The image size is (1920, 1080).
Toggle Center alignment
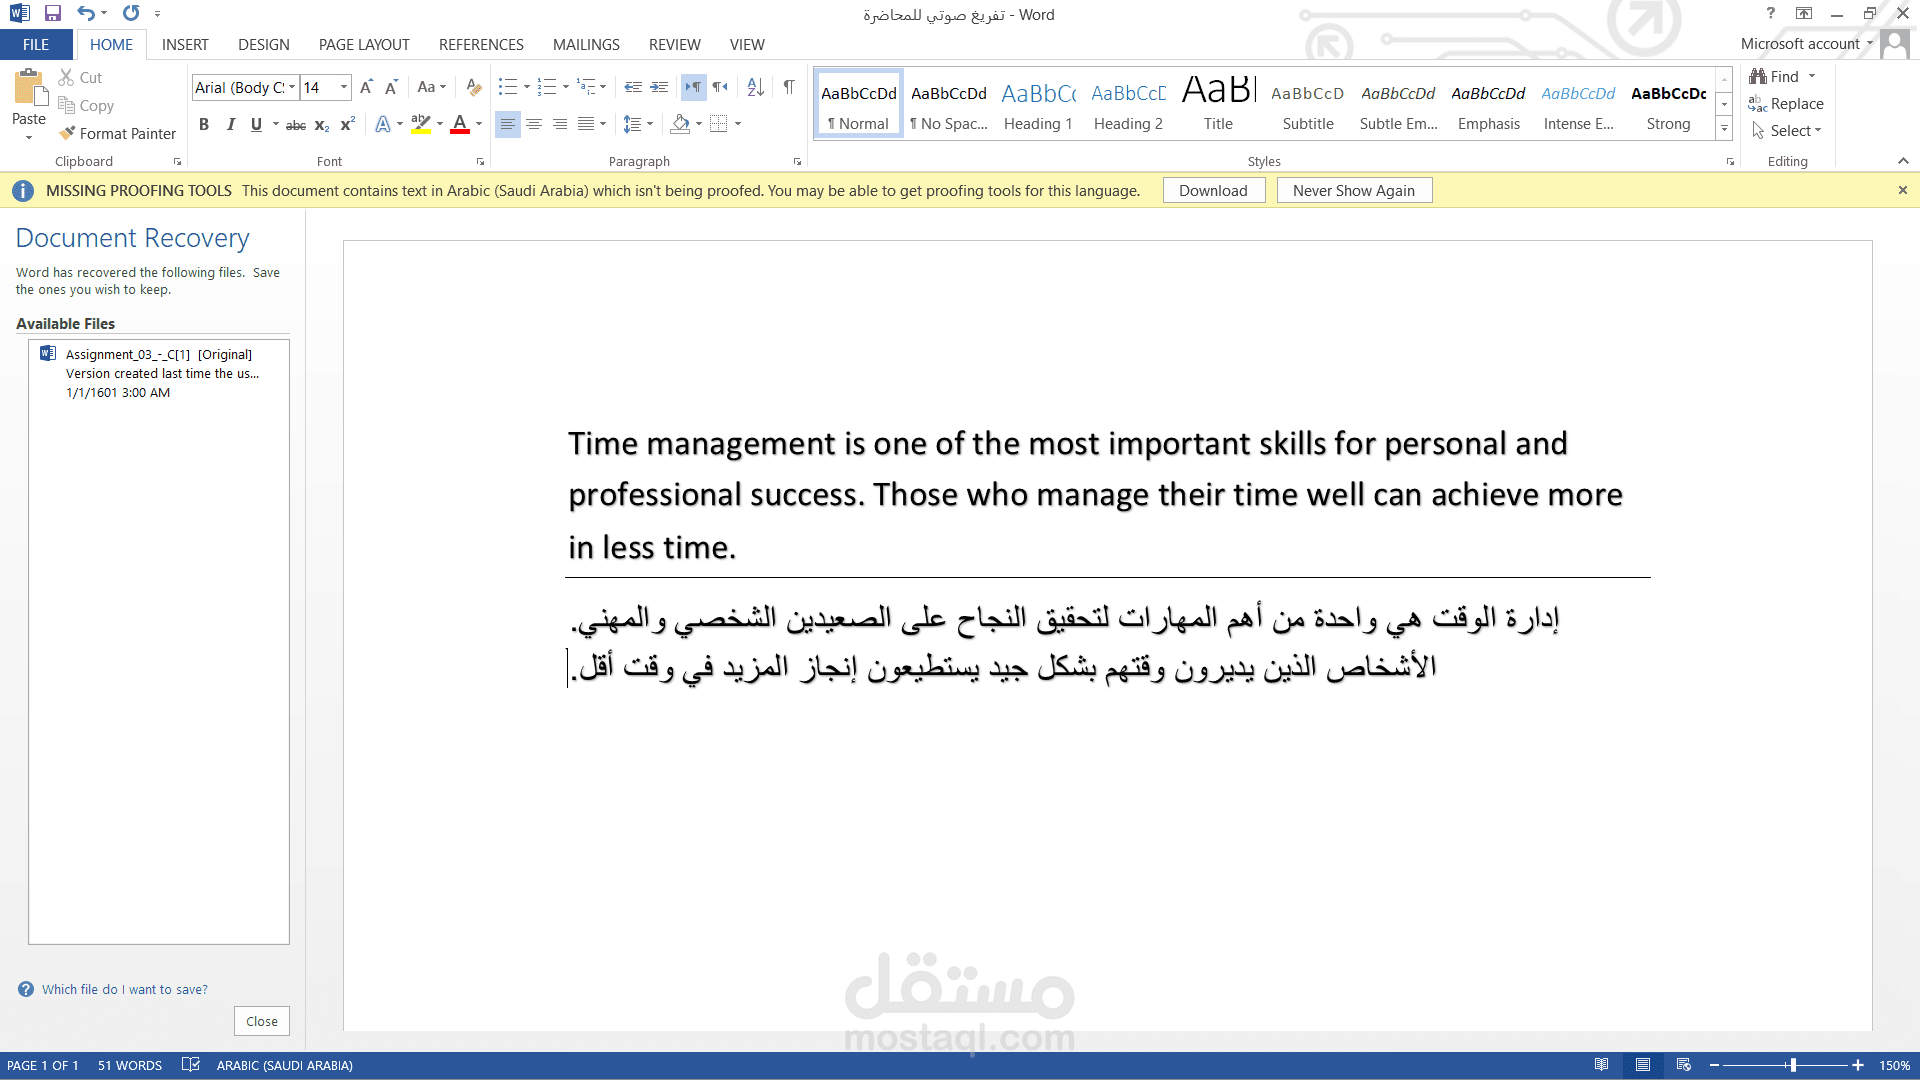(534, 124)
